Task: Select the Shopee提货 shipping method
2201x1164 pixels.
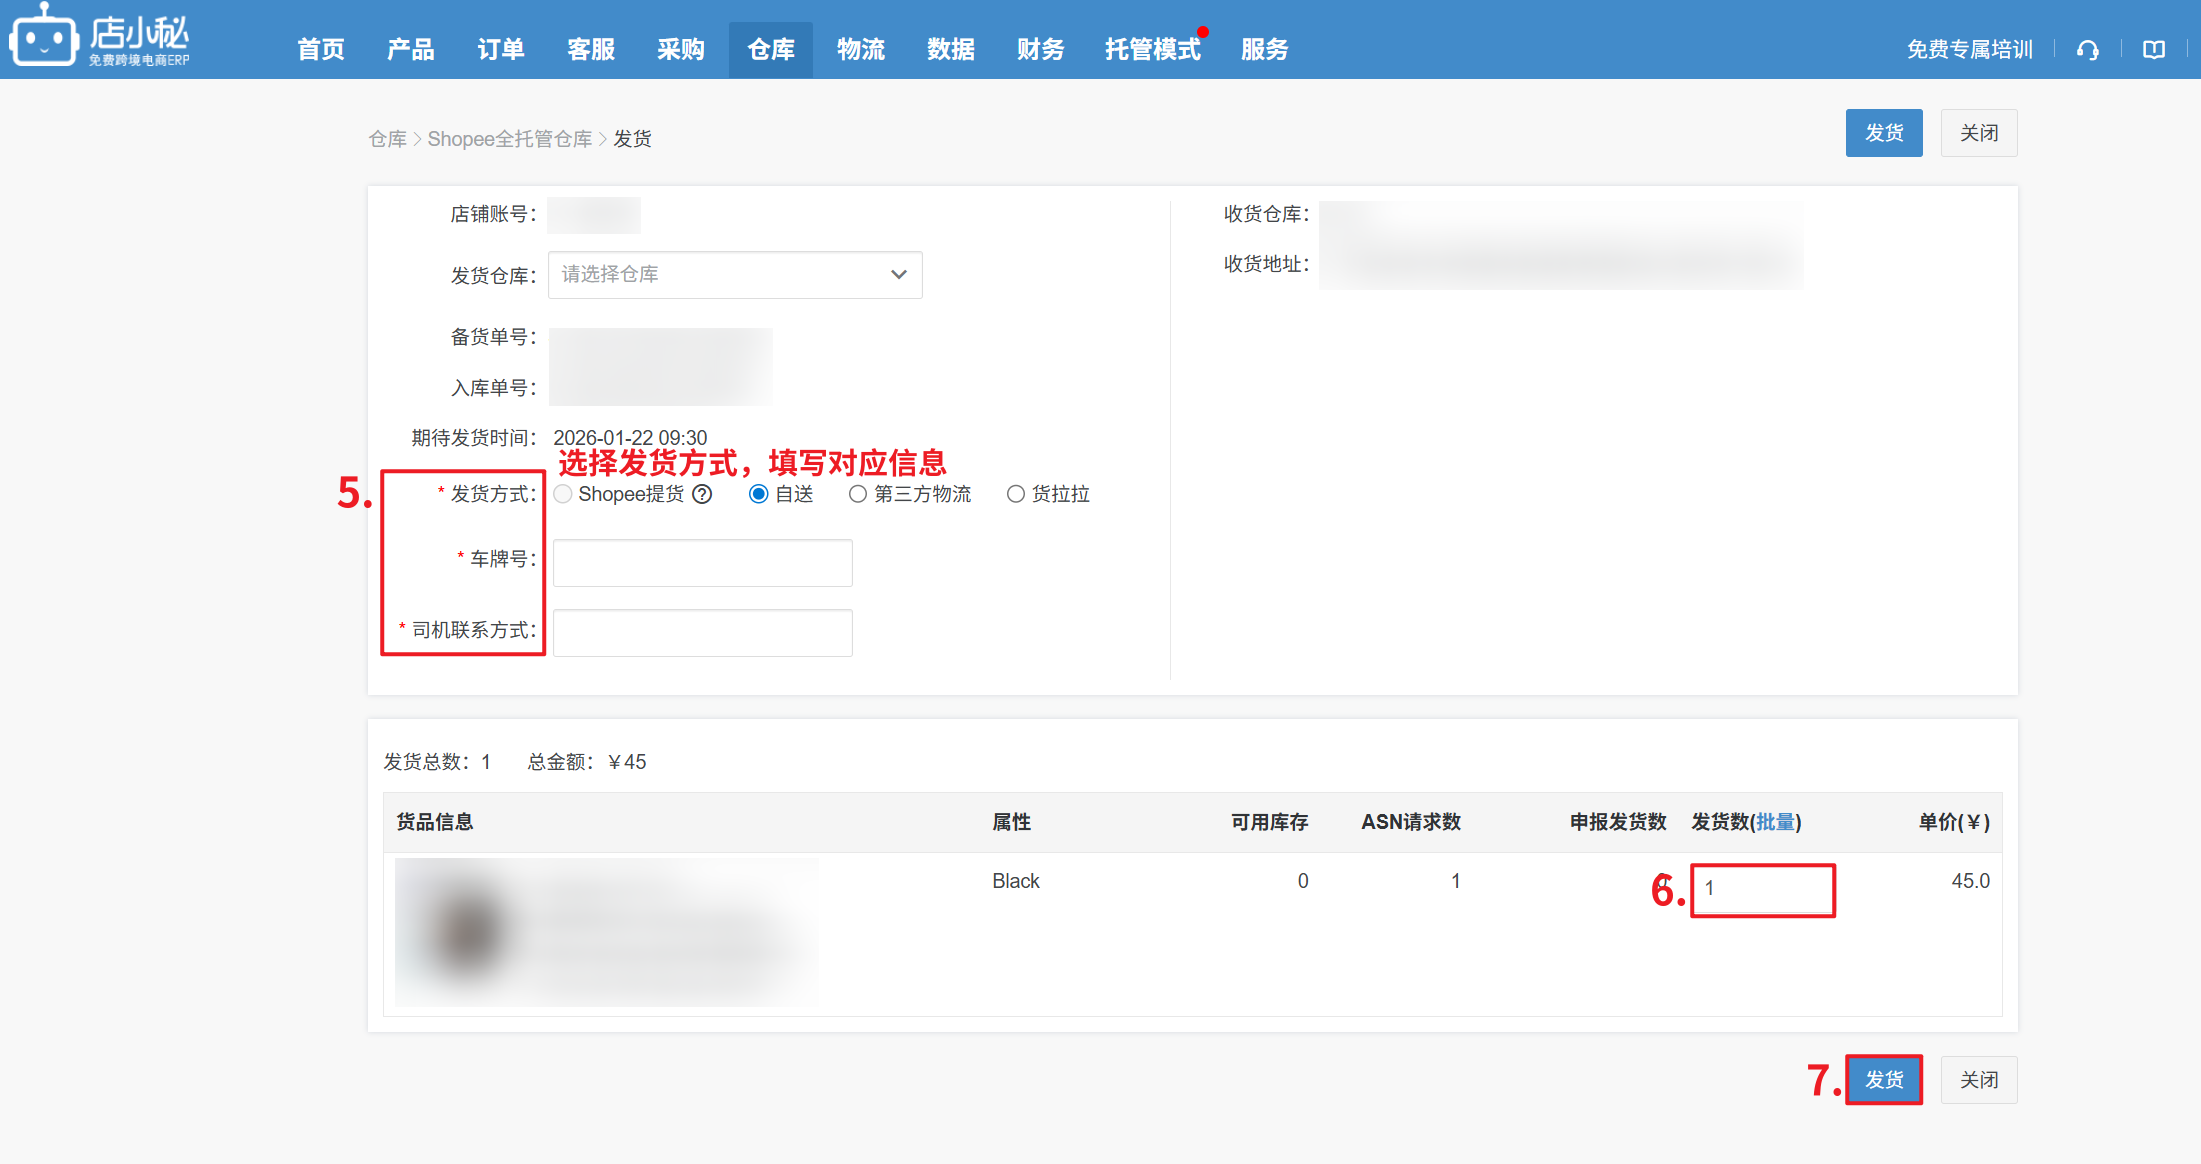Action: (564, 494)
